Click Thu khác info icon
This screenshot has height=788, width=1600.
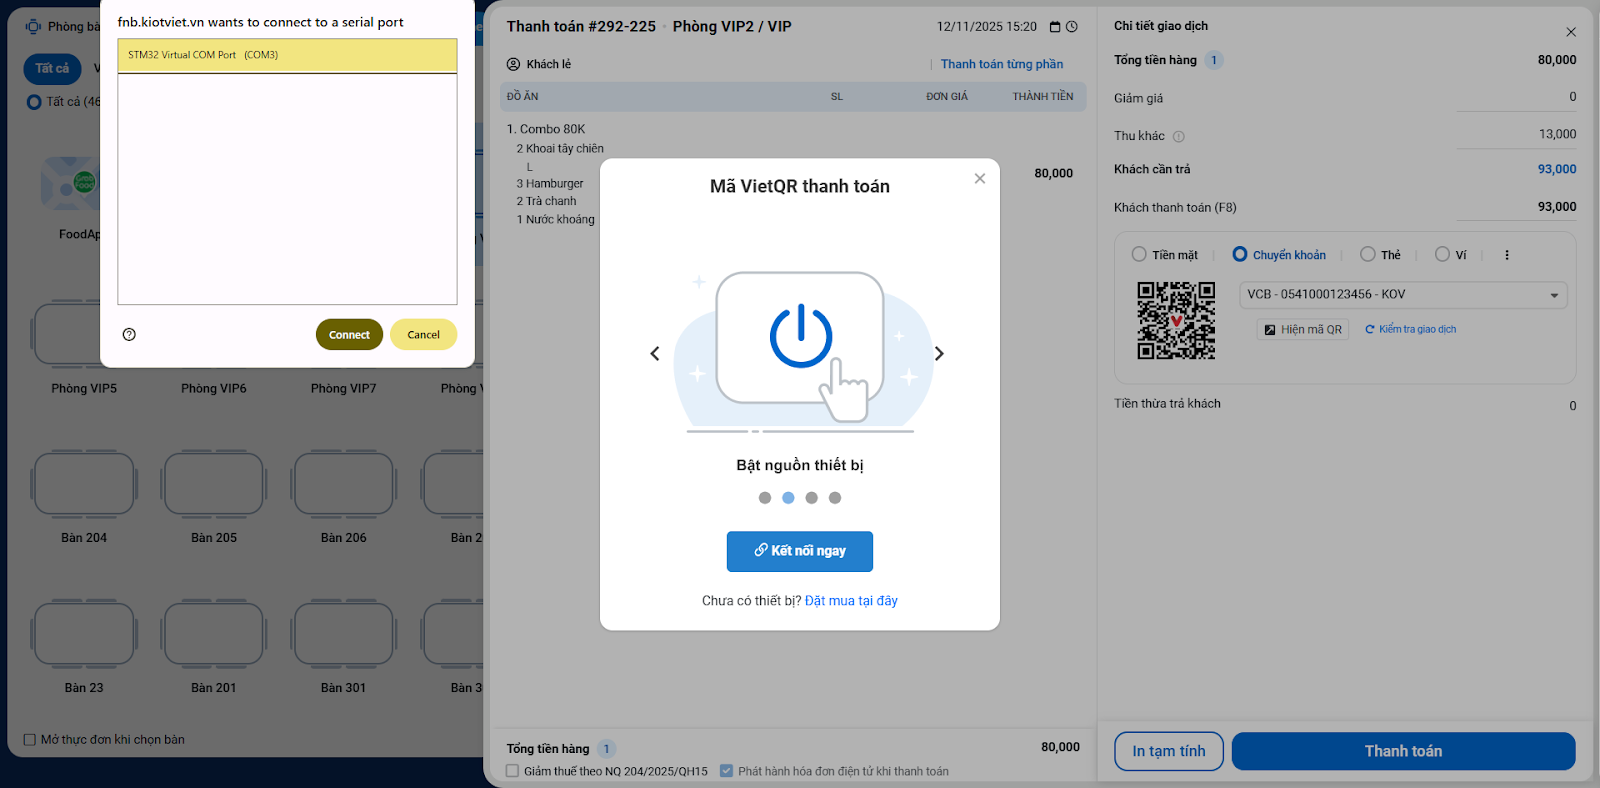click(x=1179, y=137)
